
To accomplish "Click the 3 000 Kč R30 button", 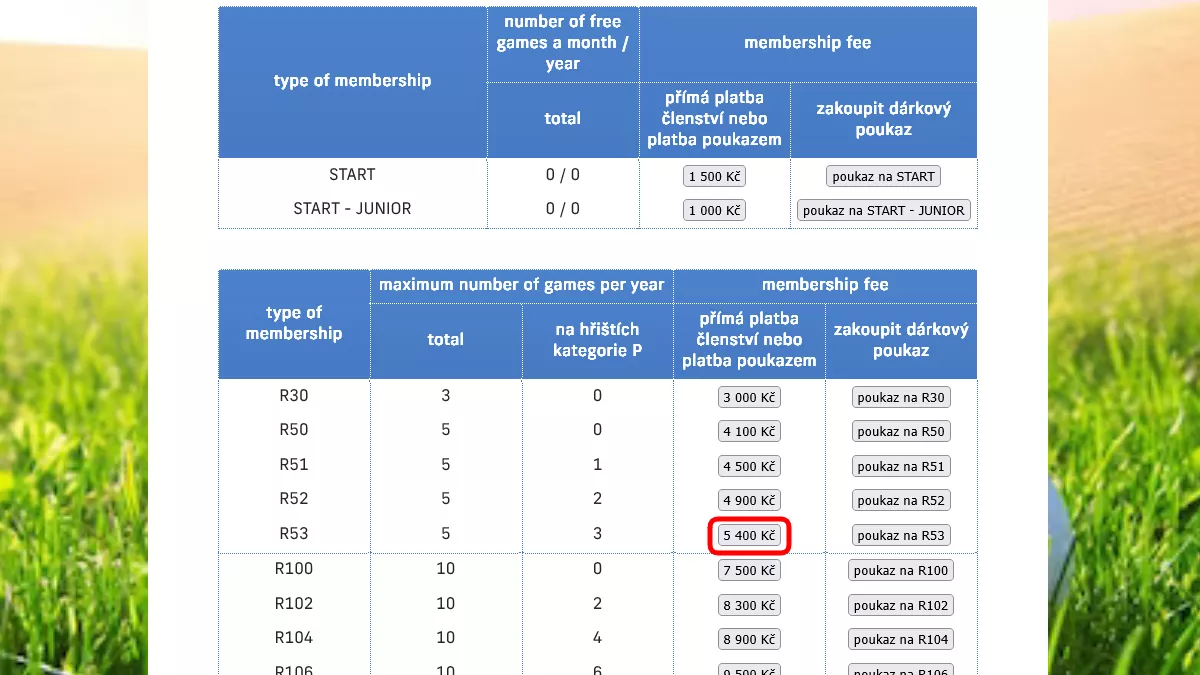I will click(x=749, y=397).
